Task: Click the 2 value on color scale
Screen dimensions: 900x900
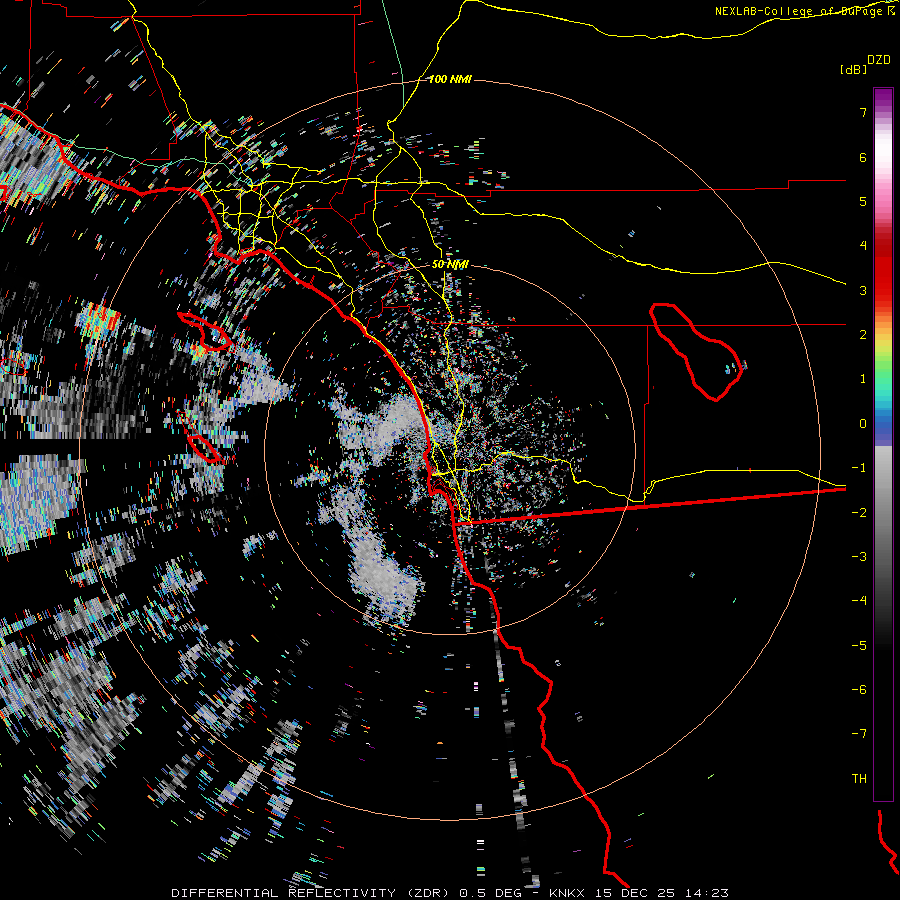Action: pyautogui.click(x=863, y=335)
